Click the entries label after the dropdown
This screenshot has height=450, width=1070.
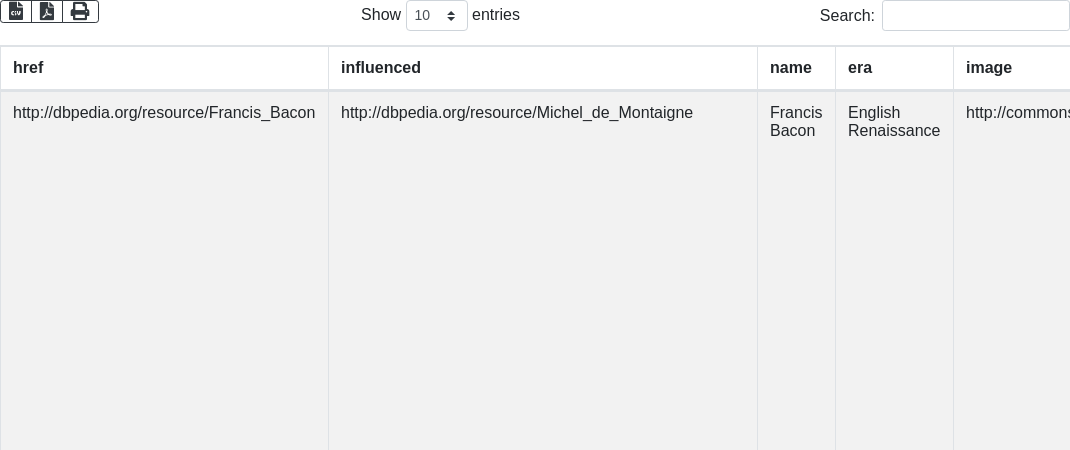pyautogui.click(x=496, y=15)
